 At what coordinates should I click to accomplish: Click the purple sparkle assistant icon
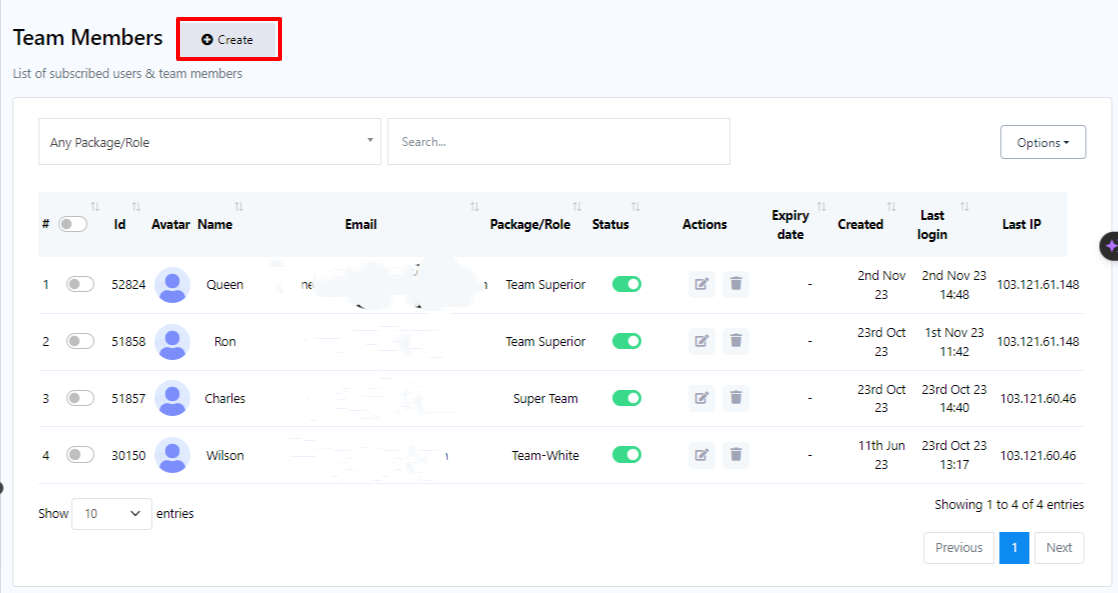click(x=1110, y=246)
